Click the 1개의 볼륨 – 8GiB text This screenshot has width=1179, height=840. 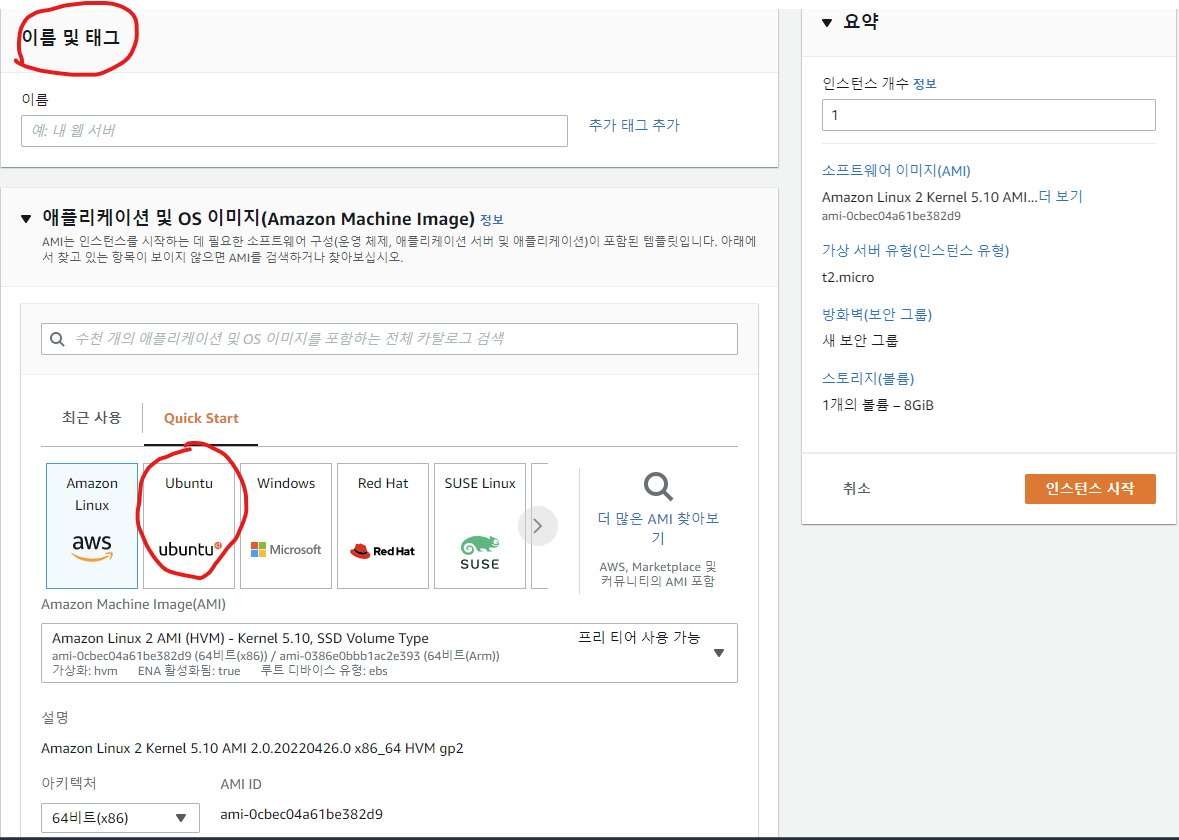tap(877, 405)
